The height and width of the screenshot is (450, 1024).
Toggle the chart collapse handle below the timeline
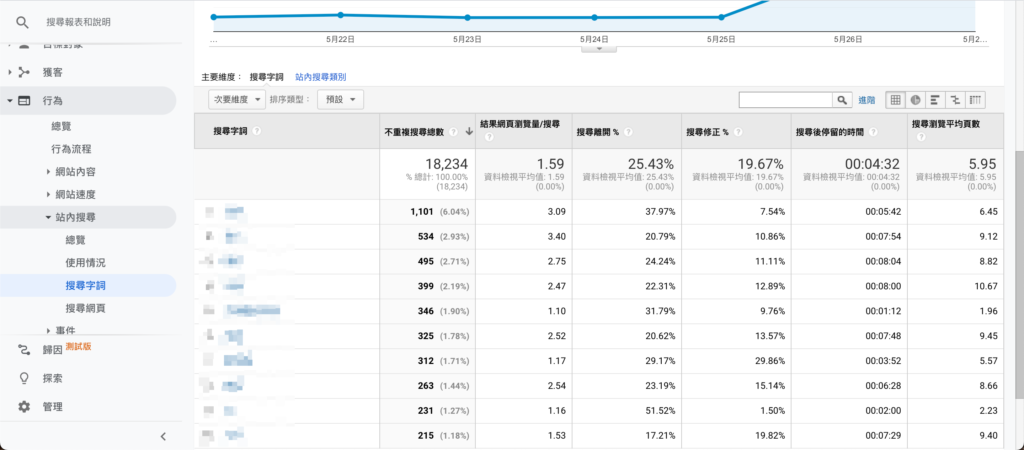[x=600, y=48]
